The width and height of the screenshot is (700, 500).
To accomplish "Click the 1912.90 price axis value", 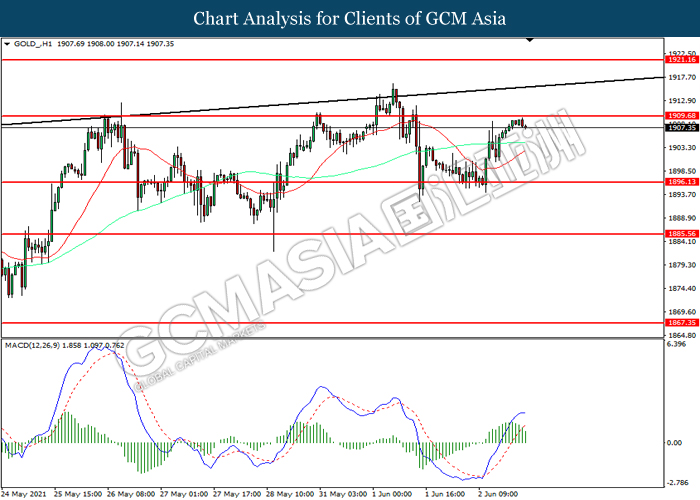I will pyautogui.click(x=682, y=100).
